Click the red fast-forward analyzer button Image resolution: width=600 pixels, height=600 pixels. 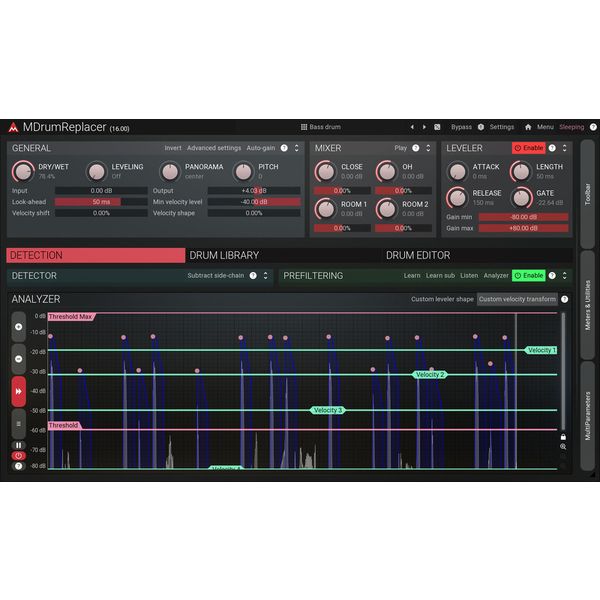click(x=18, y=391)
